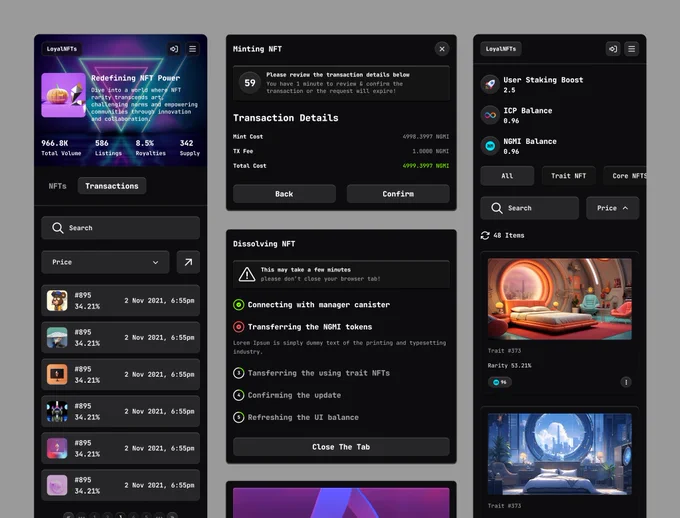The height and width of the screenshot is (518, 680).
Task: Click step 5 circle for Refreshing UI balance
Action: (239, 417)
